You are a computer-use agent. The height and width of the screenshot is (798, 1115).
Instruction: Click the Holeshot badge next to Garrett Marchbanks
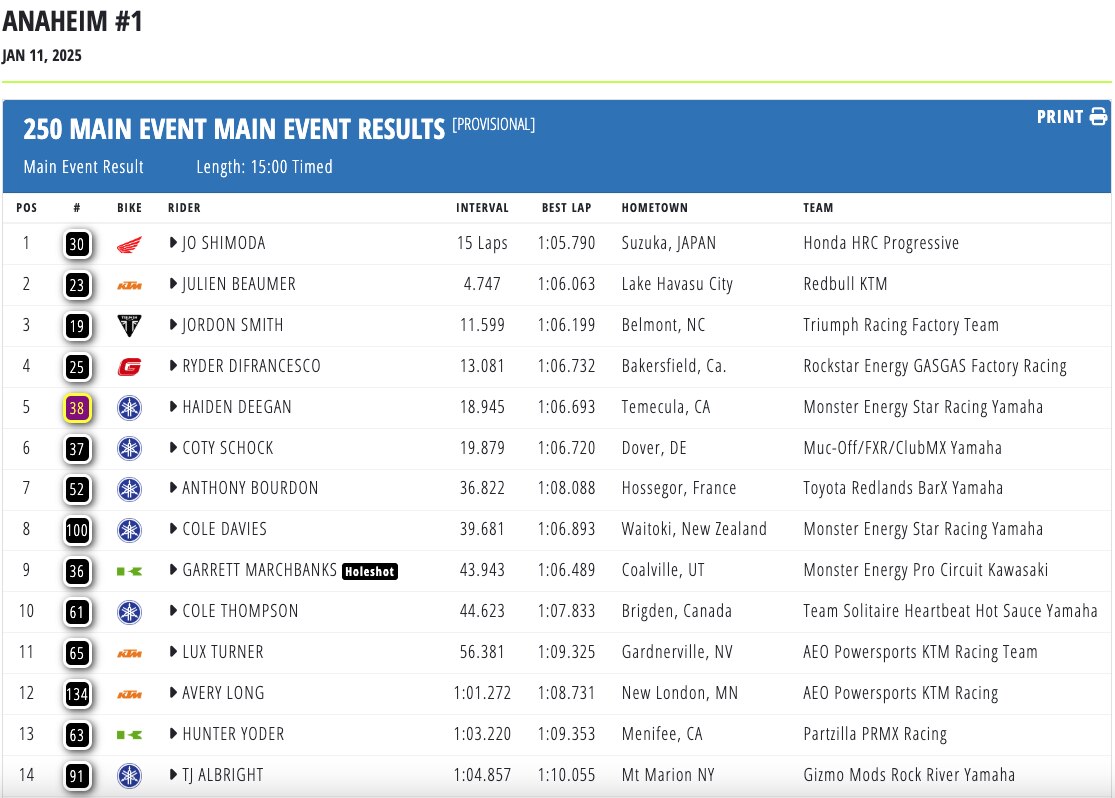[x=371, y=570]
